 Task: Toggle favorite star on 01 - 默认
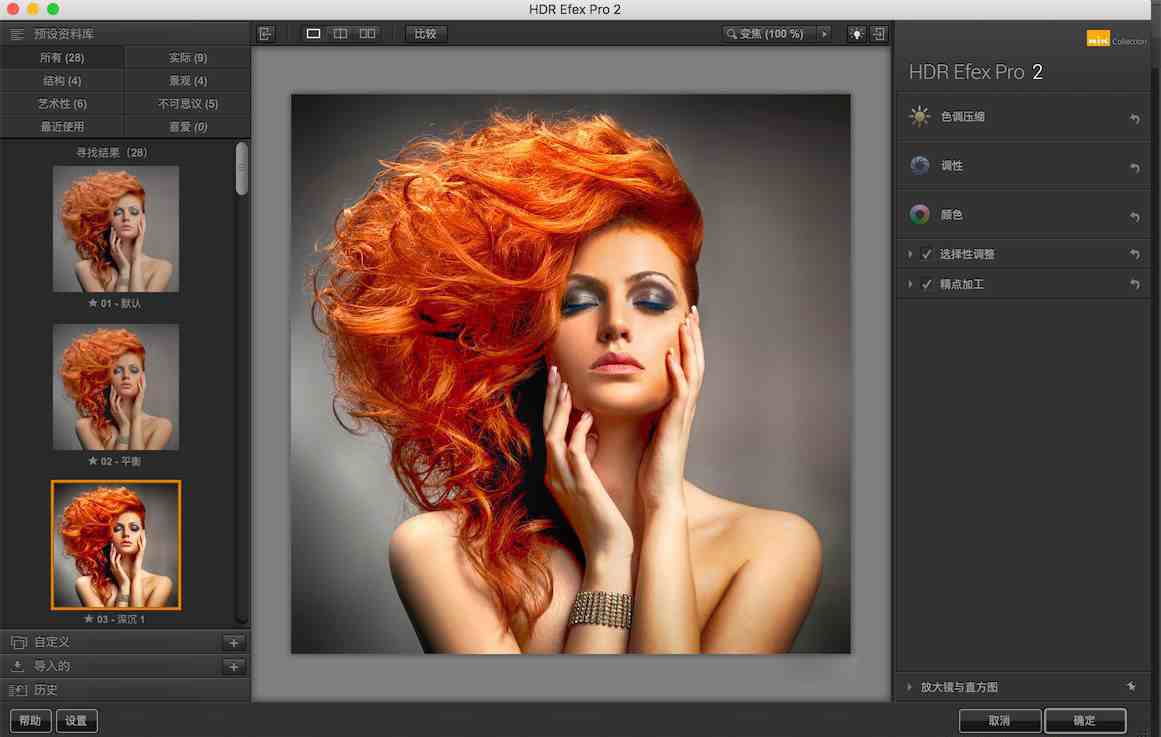(x=93, y=303)
